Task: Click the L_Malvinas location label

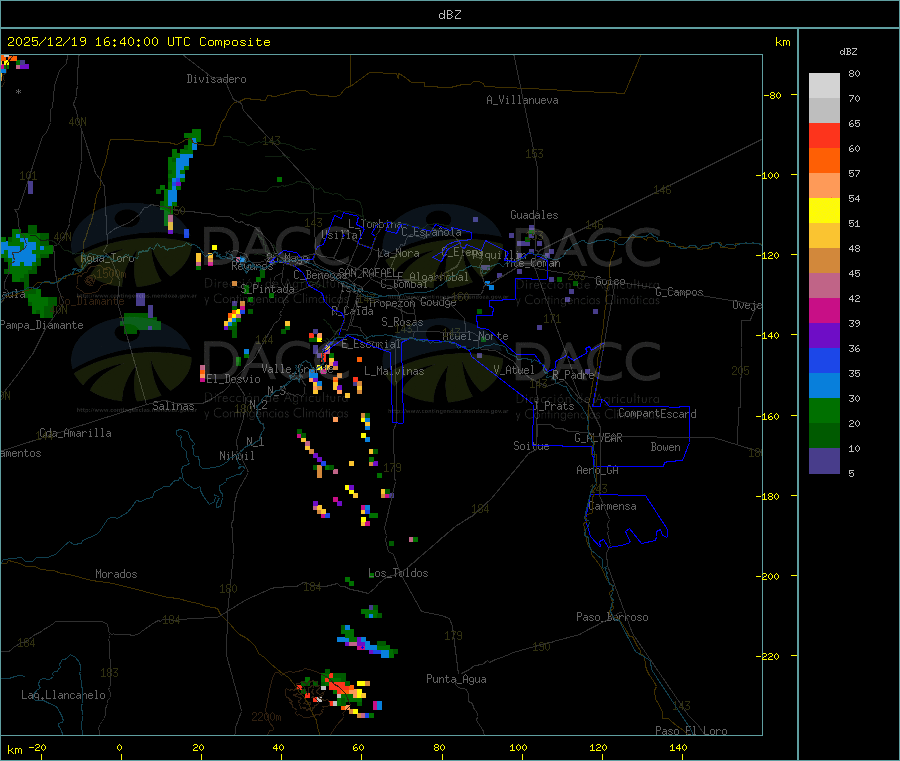Action: (394, 371)
